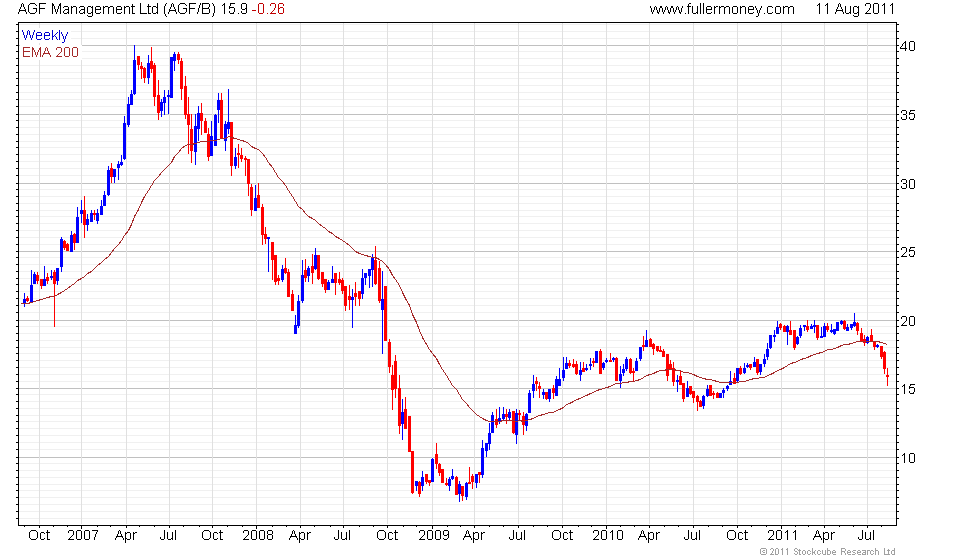Click the Stockcube Research Ltd copyright text

point(828,552)
